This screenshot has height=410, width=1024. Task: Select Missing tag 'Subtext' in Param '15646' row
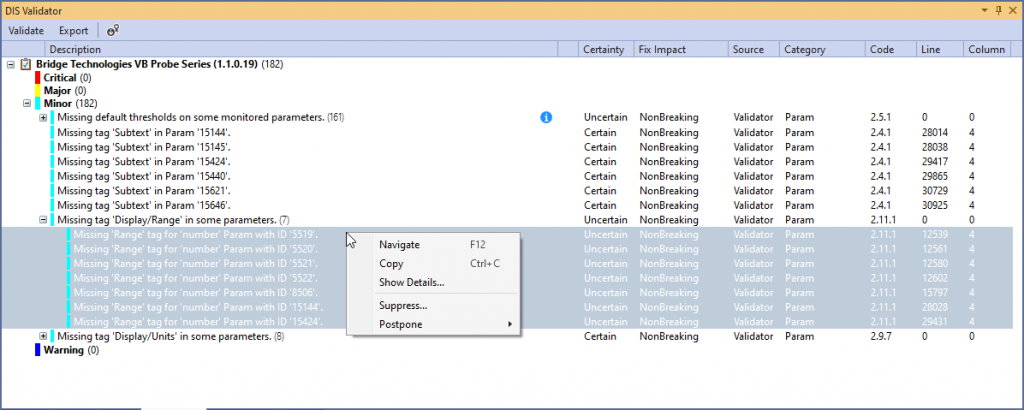[507, 205]
